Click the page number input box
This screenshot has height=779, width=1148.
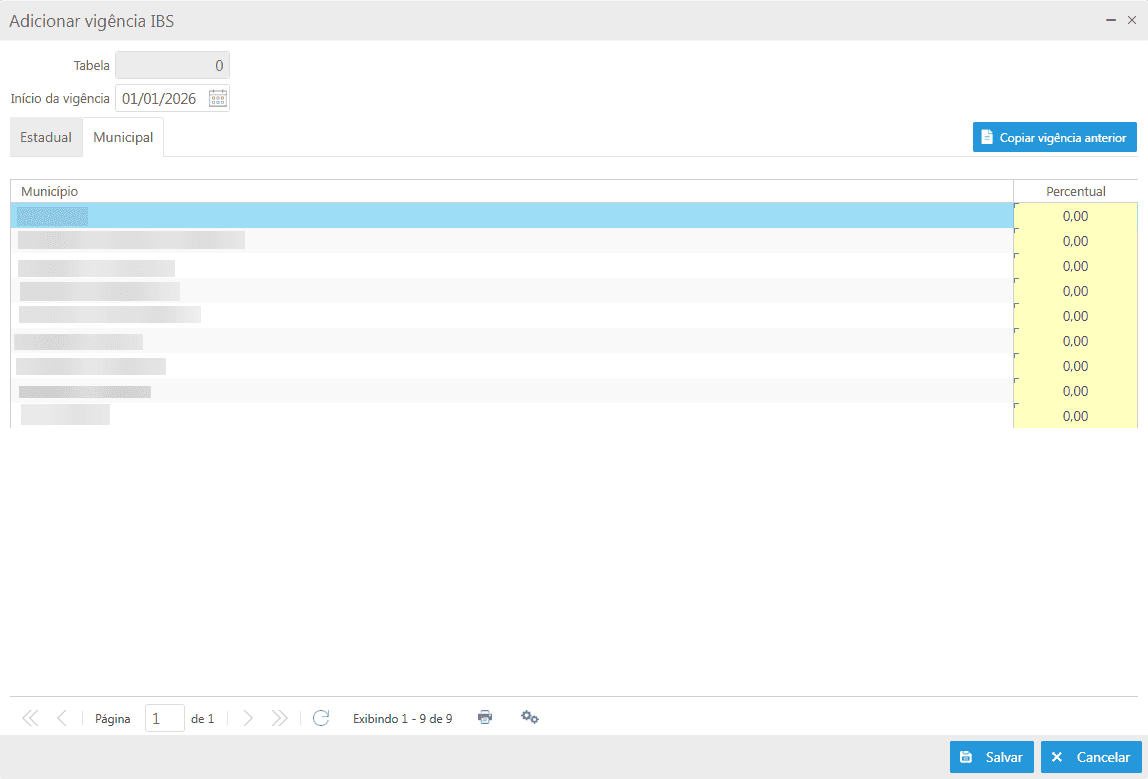(x=164, y=718)
